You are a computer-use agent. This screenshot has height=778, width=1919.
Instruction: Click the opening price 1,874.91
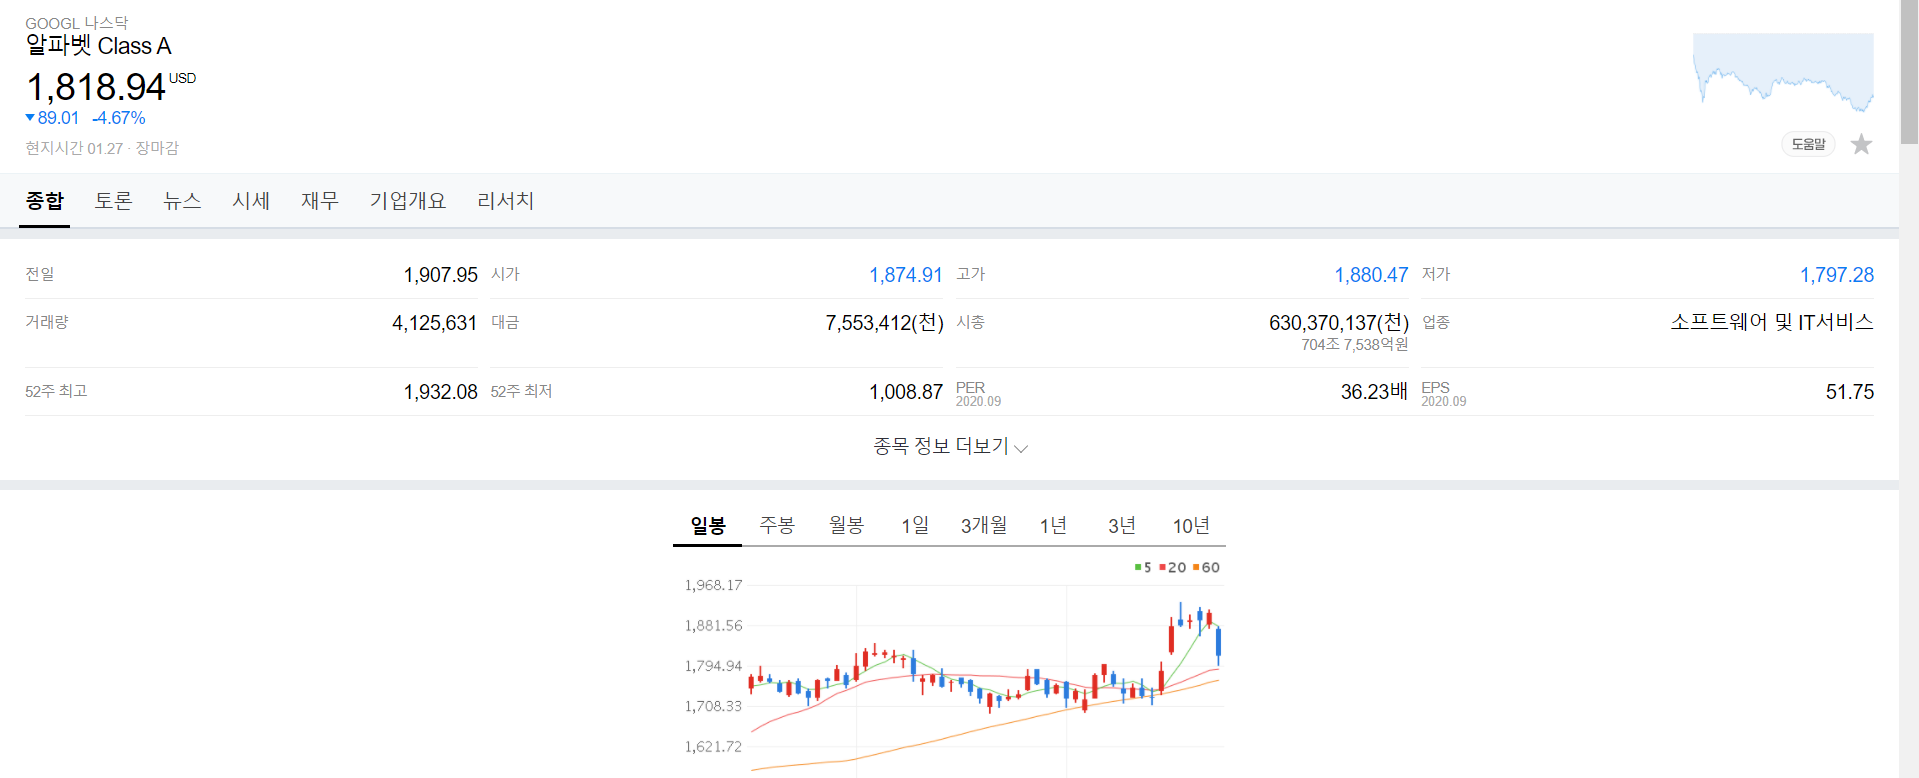pyautogui.click(x=905, y=275)
